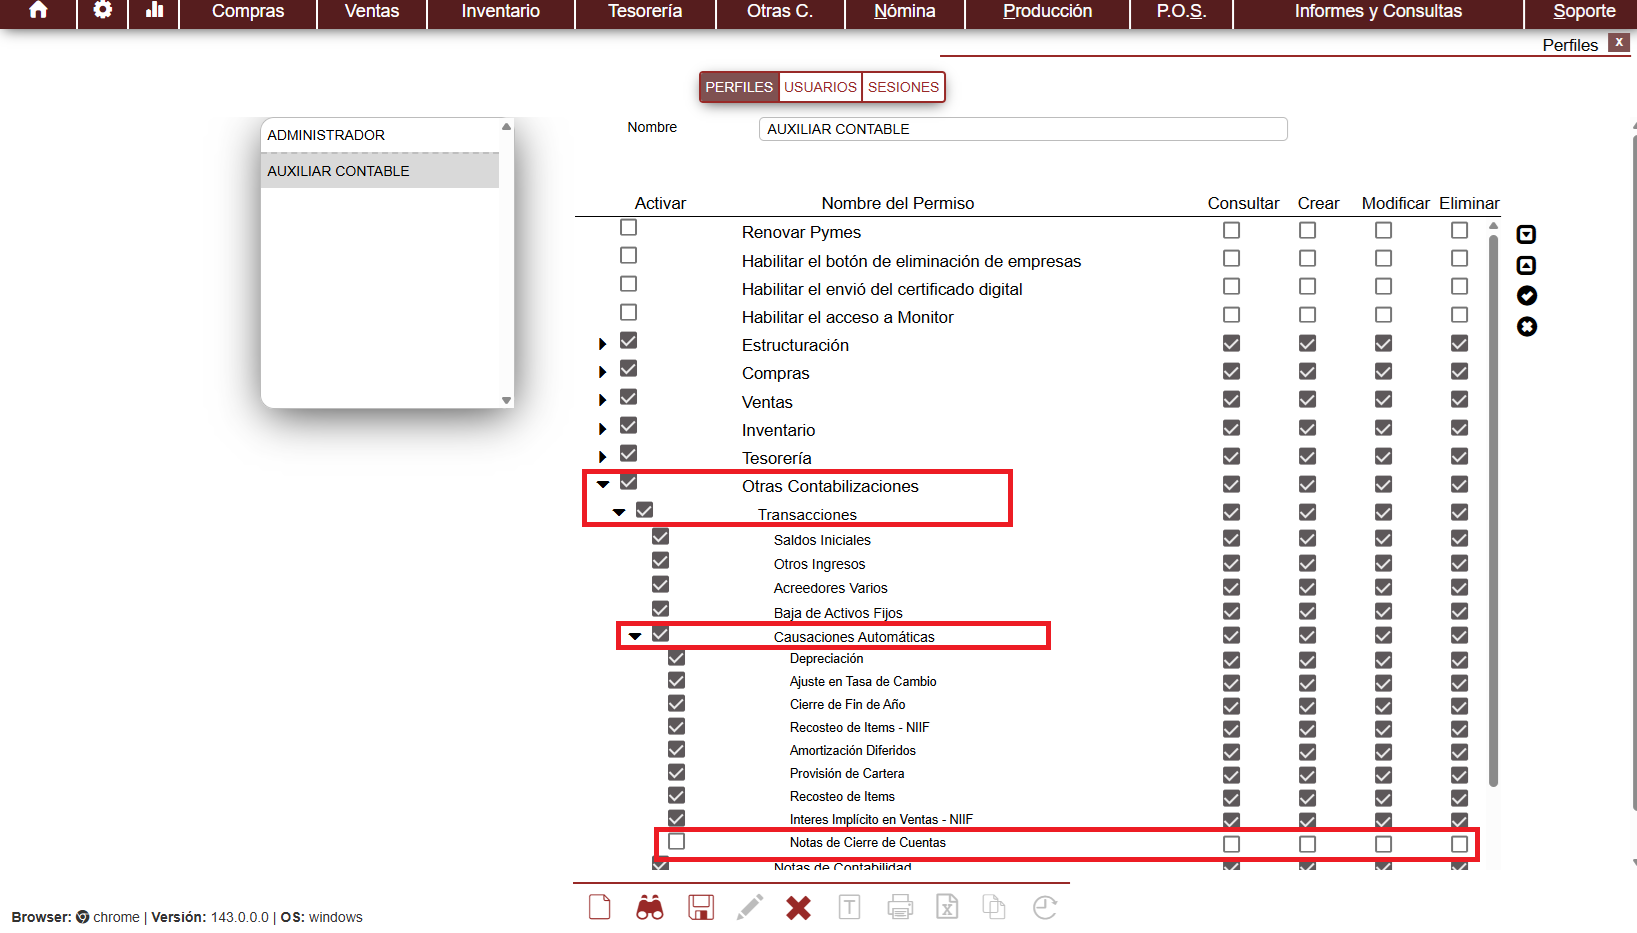Click the Nombre text field
1637x933 pixels.
(x=1022, y=129)
